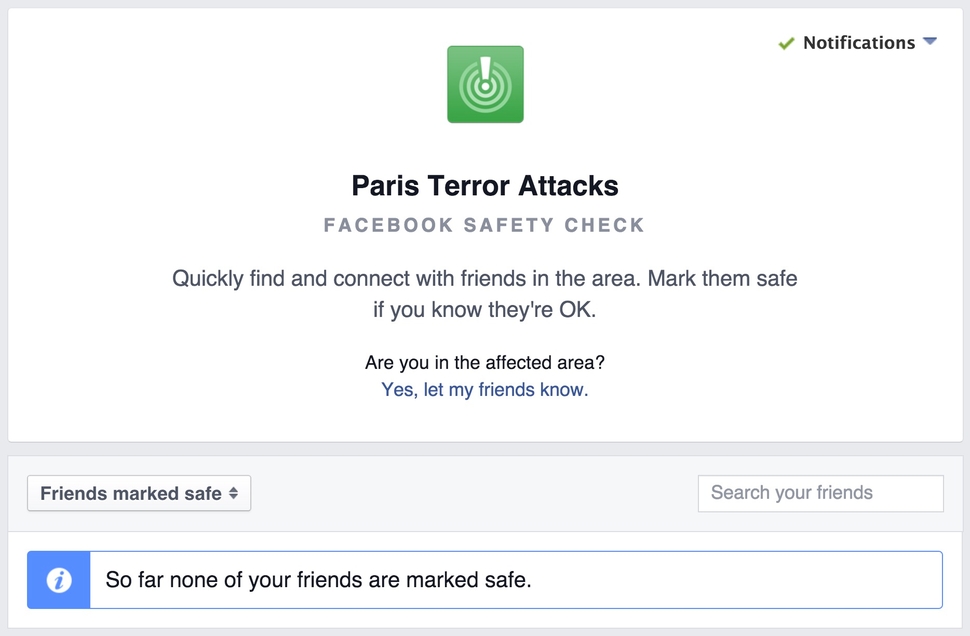Click Yes, let my friends know link

pyautogui.click(x=485, y=390)
